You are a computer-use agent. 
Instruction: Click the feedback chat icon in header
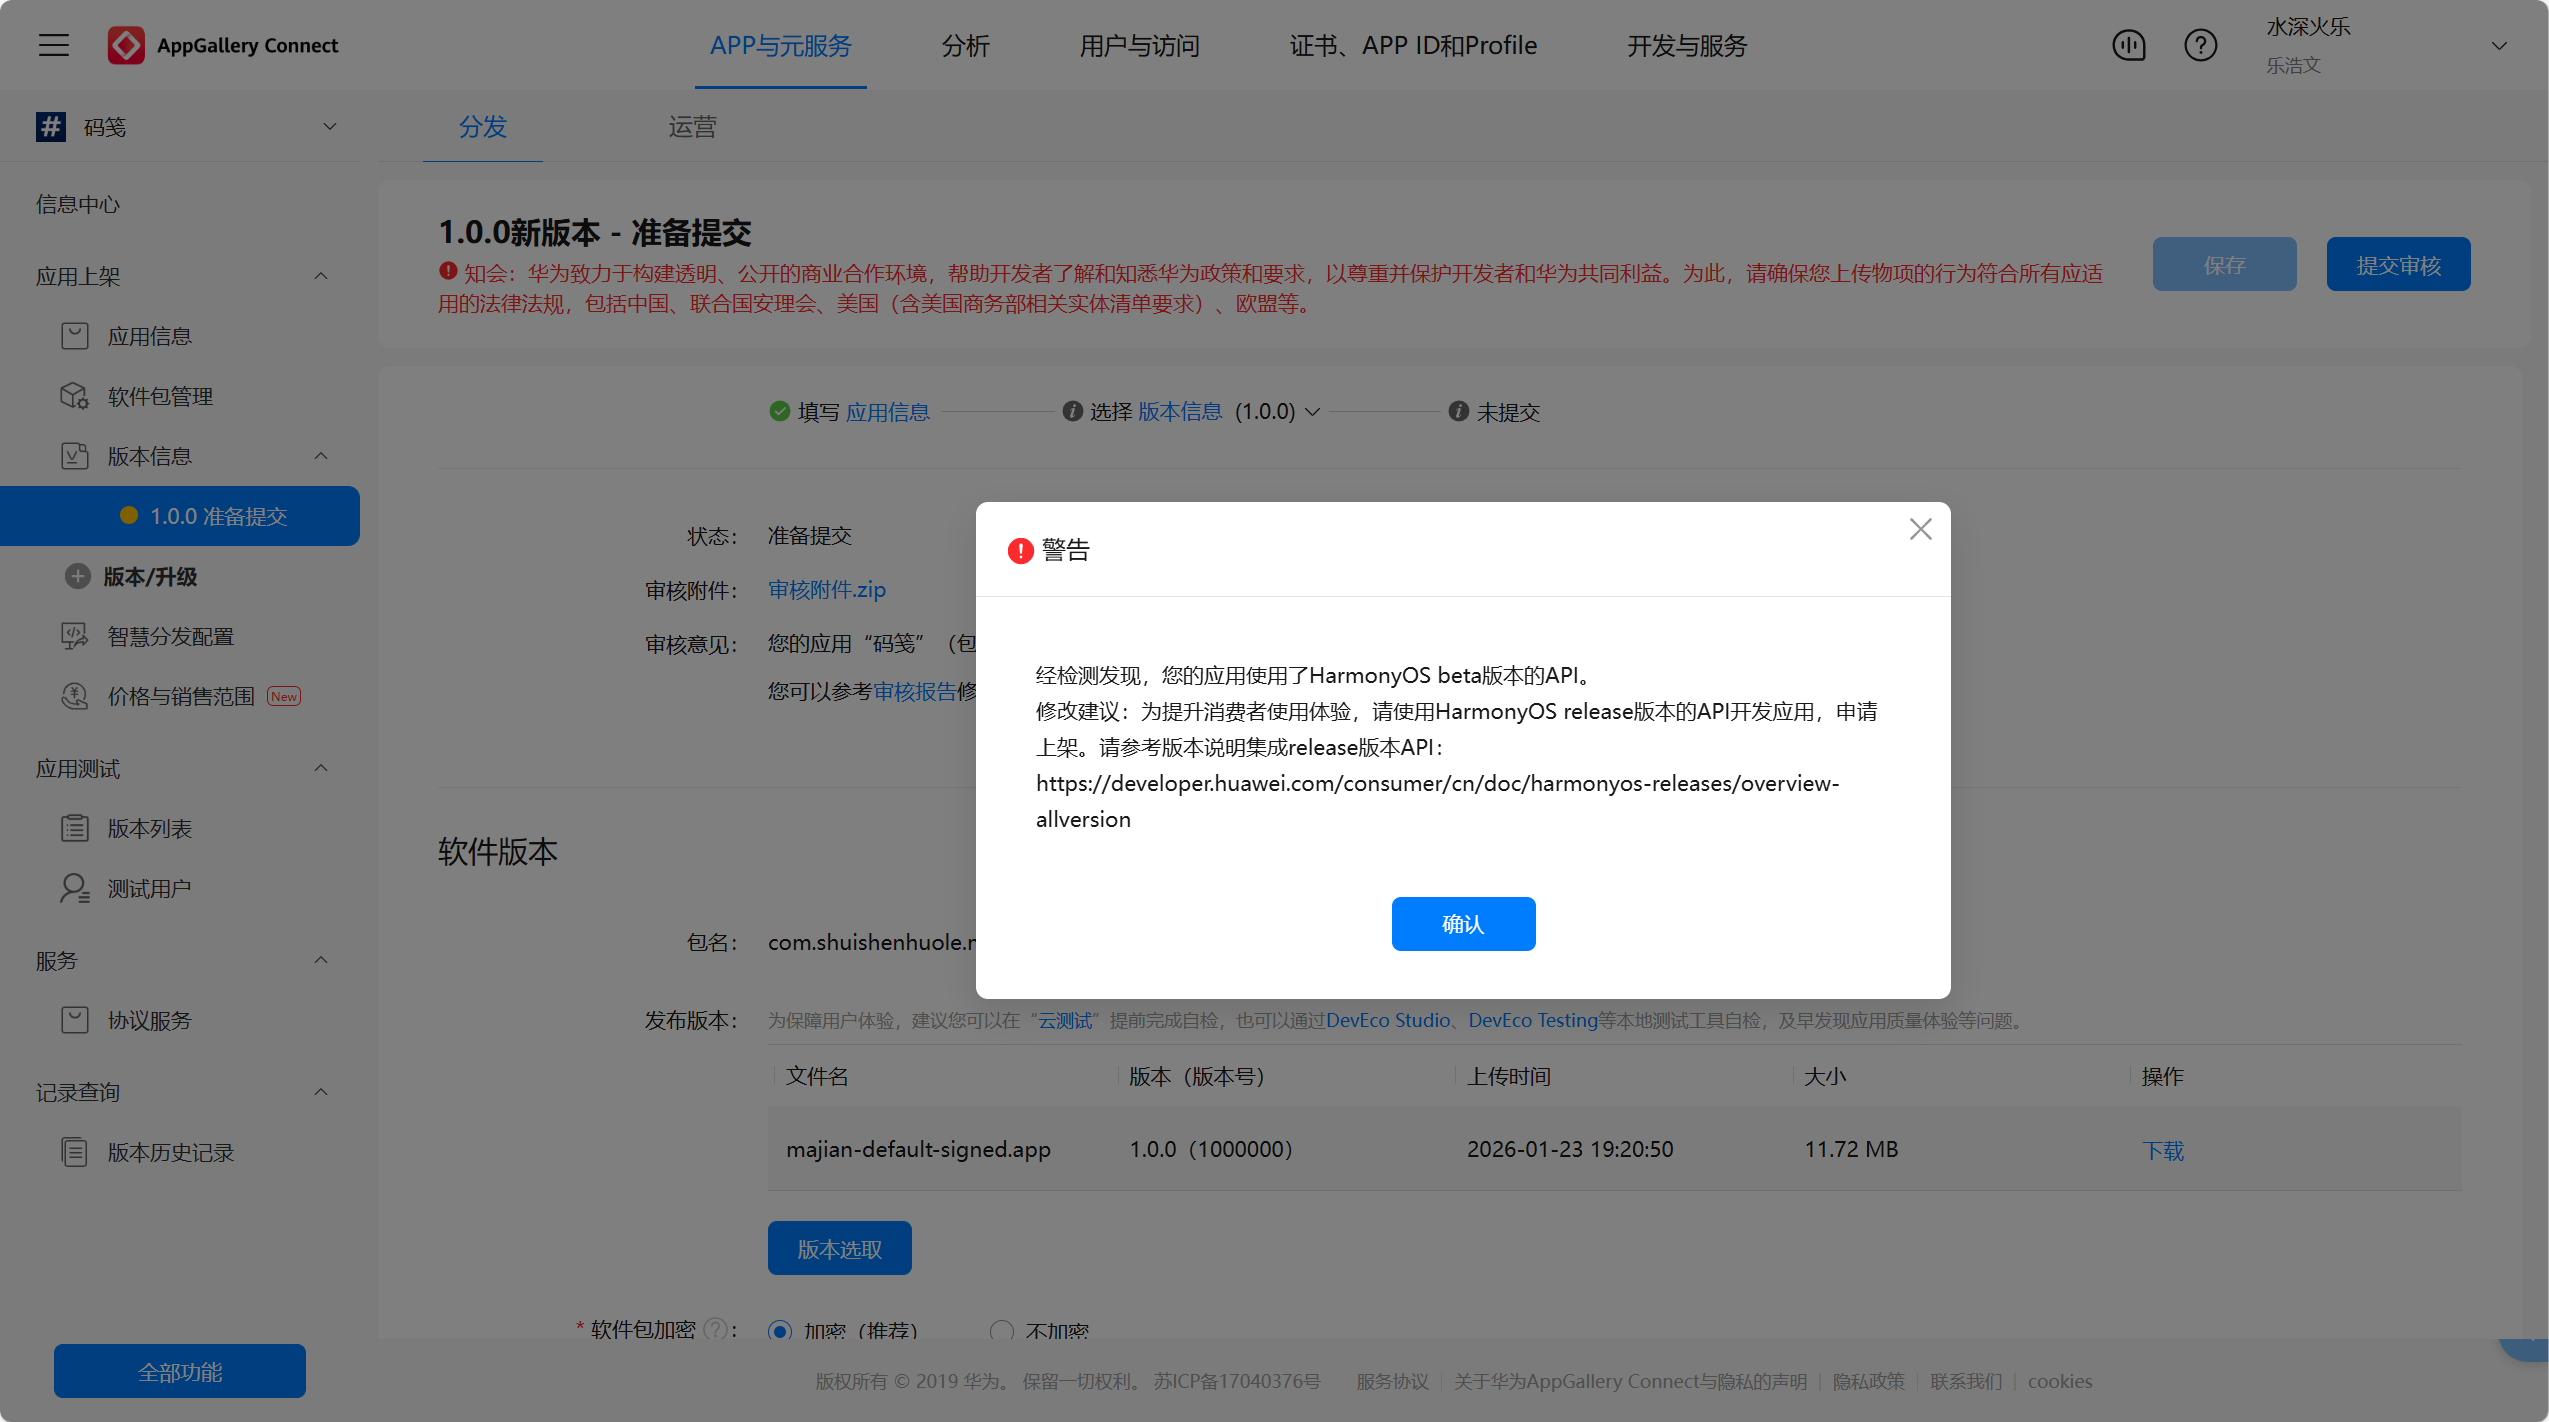[x=2128, y=45]
